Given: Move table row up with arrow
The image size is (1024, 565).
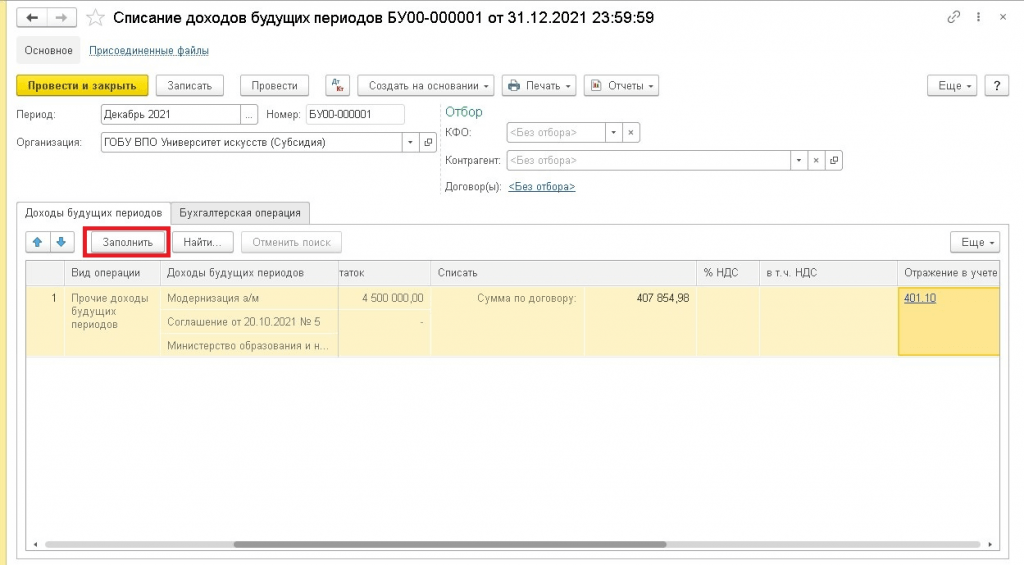Looking at the screenshot, I should [38, 242].
